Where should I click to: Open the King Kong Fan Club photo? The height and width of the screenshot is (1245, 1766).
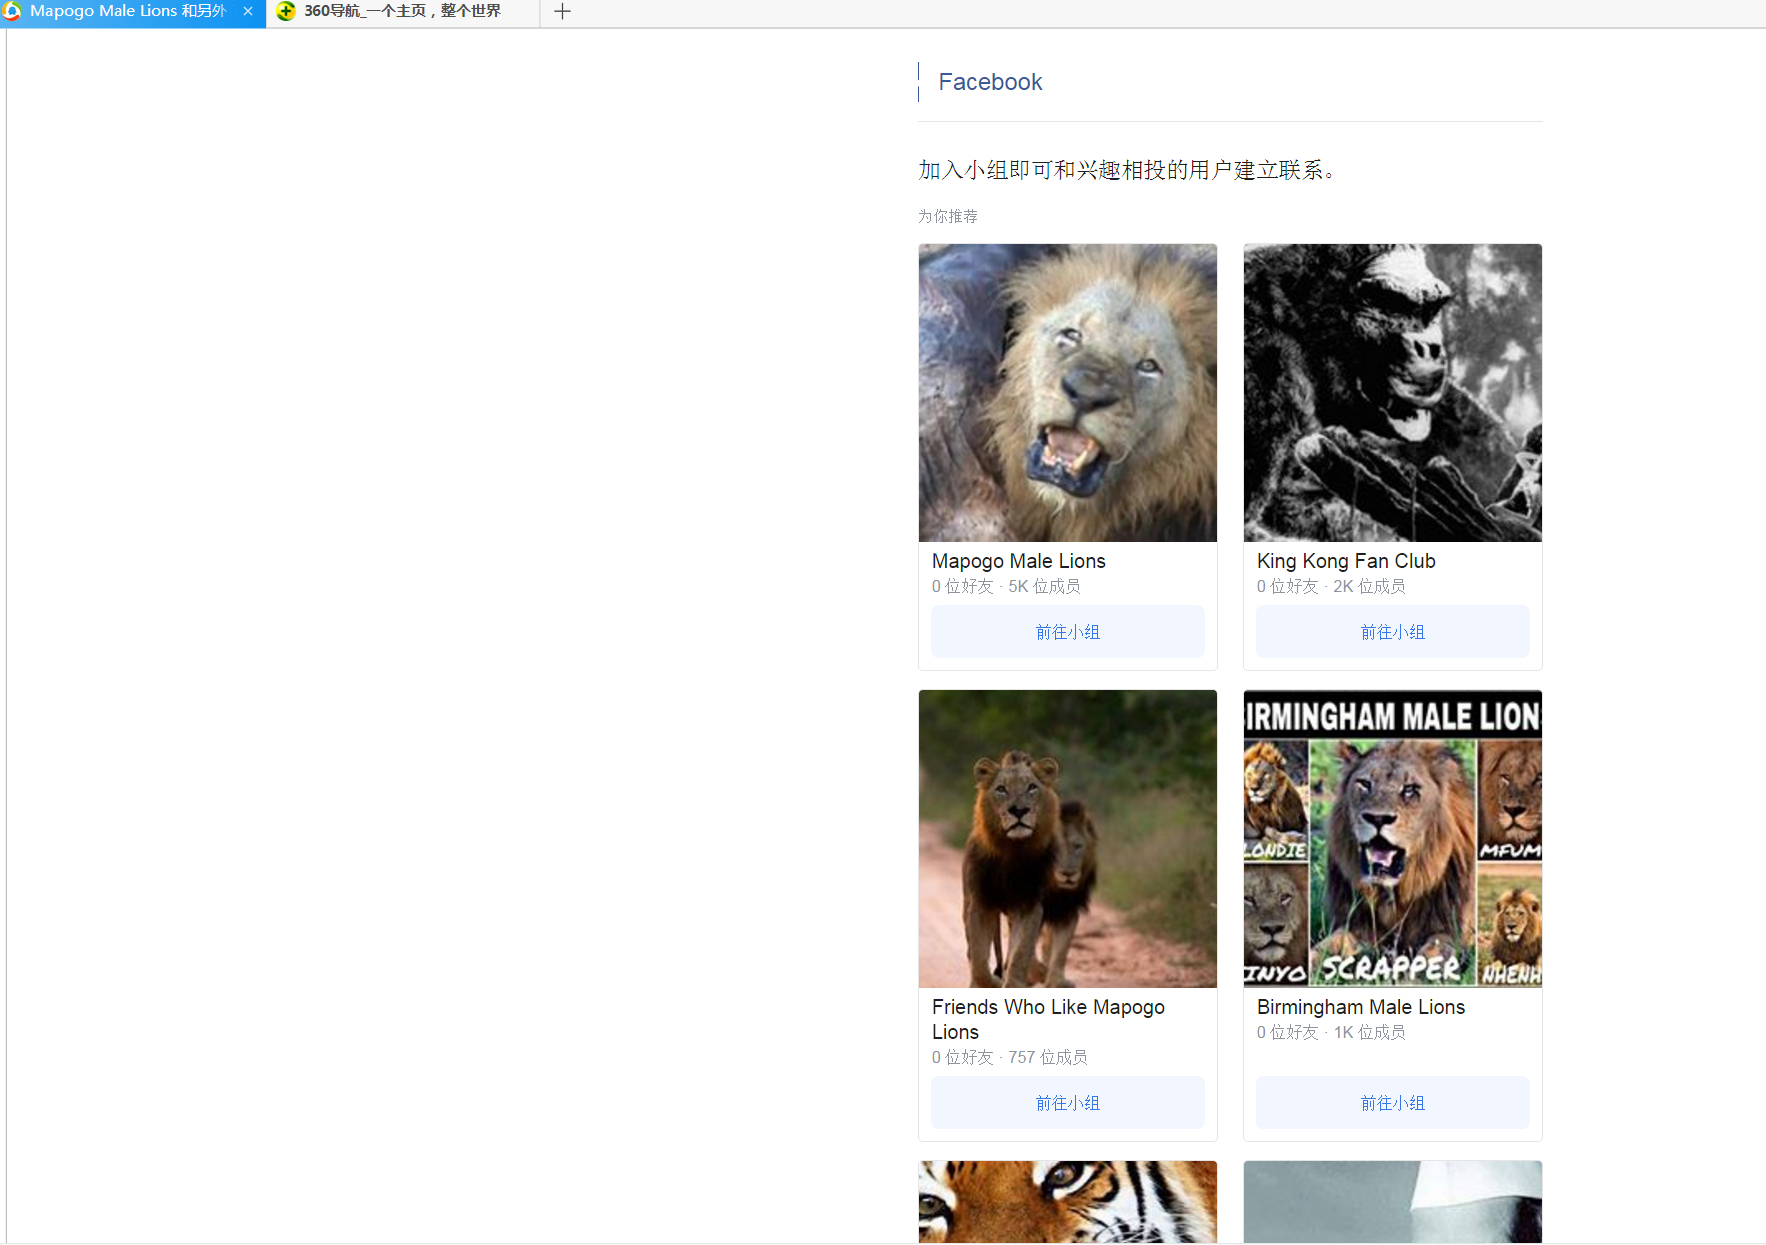coord(1393,393)
